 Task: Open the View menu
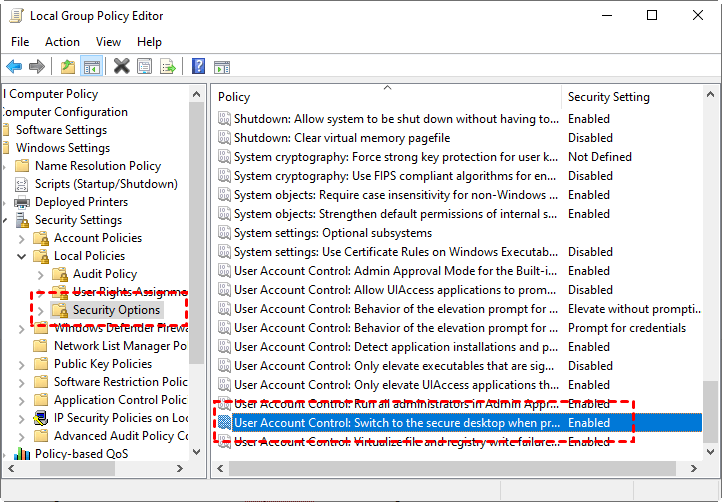tap(108, 42)
